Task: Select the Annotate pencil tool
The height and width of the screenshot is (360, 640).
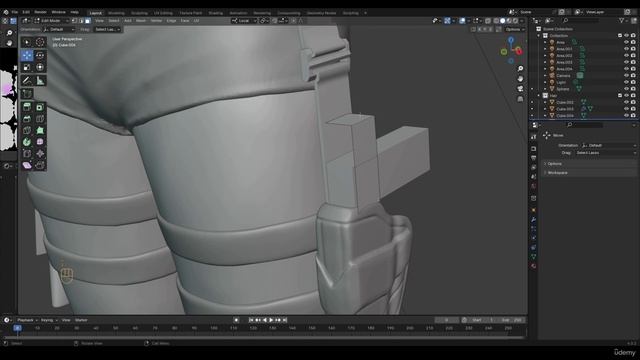Action: (x=27, y=80)
